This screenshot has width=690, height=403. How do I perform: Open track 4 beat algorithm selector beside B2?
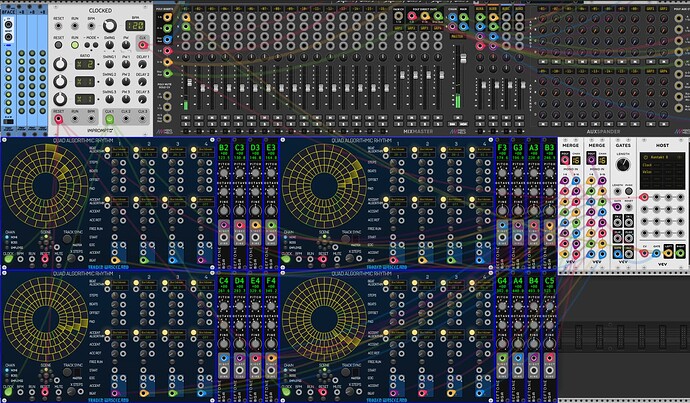coord(206,150)
